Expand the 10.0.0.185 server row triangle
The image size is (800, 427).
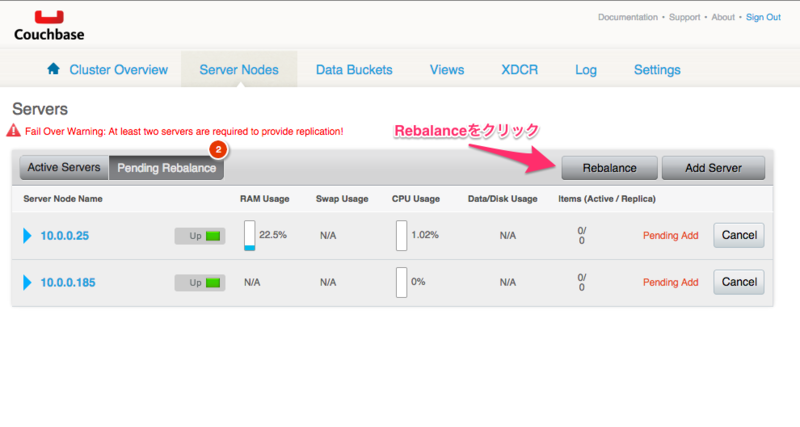(28, 283)
